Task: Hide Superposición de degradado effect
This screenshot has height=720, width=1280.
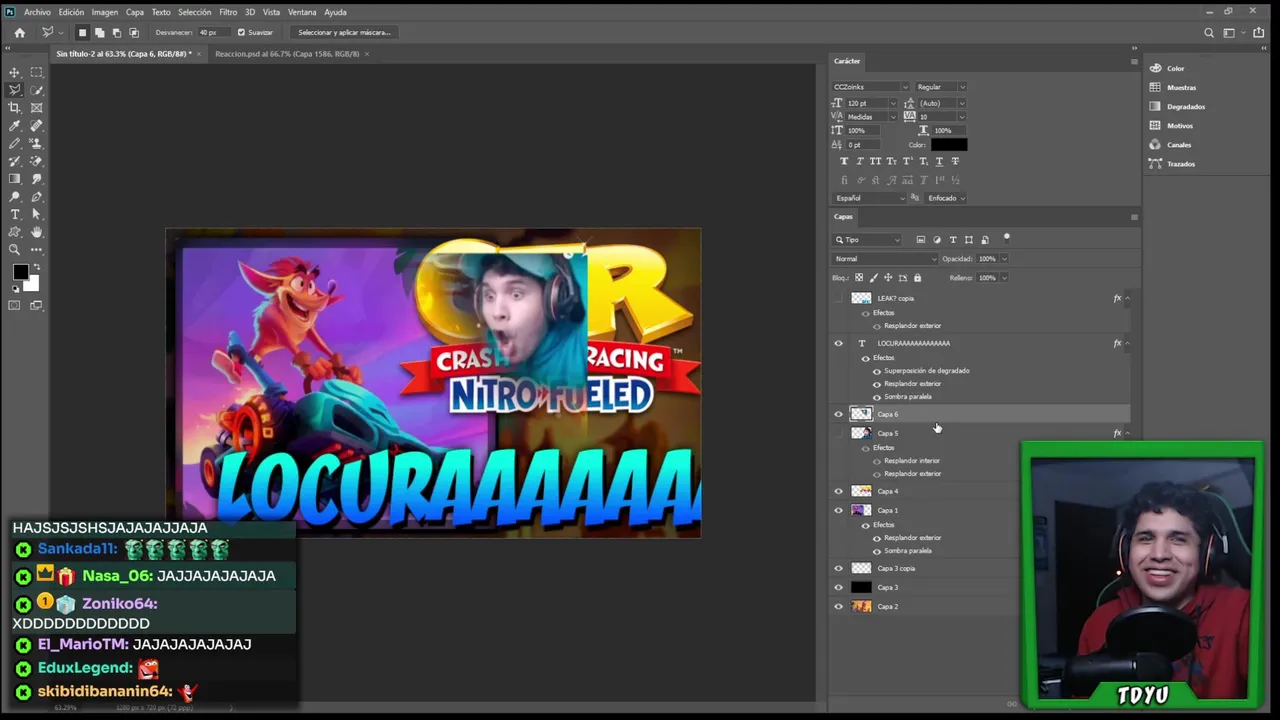Action: [877, 371]
